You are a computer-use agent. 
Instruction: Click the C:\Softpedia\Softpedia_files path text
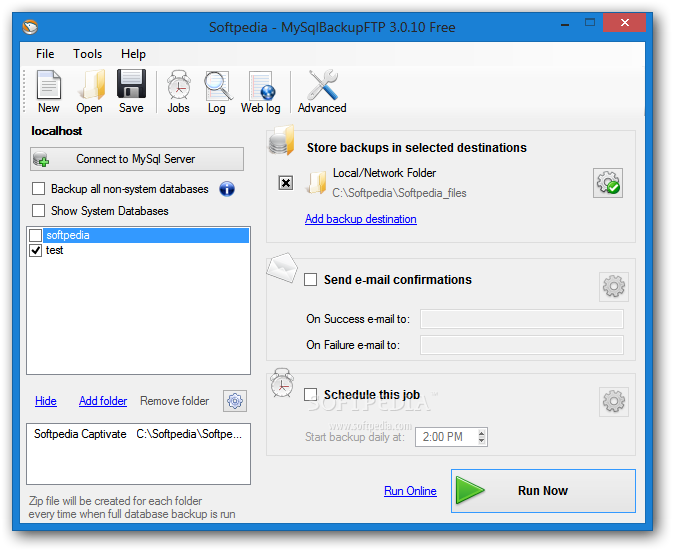pyautogui.click(x=399, y=193)
